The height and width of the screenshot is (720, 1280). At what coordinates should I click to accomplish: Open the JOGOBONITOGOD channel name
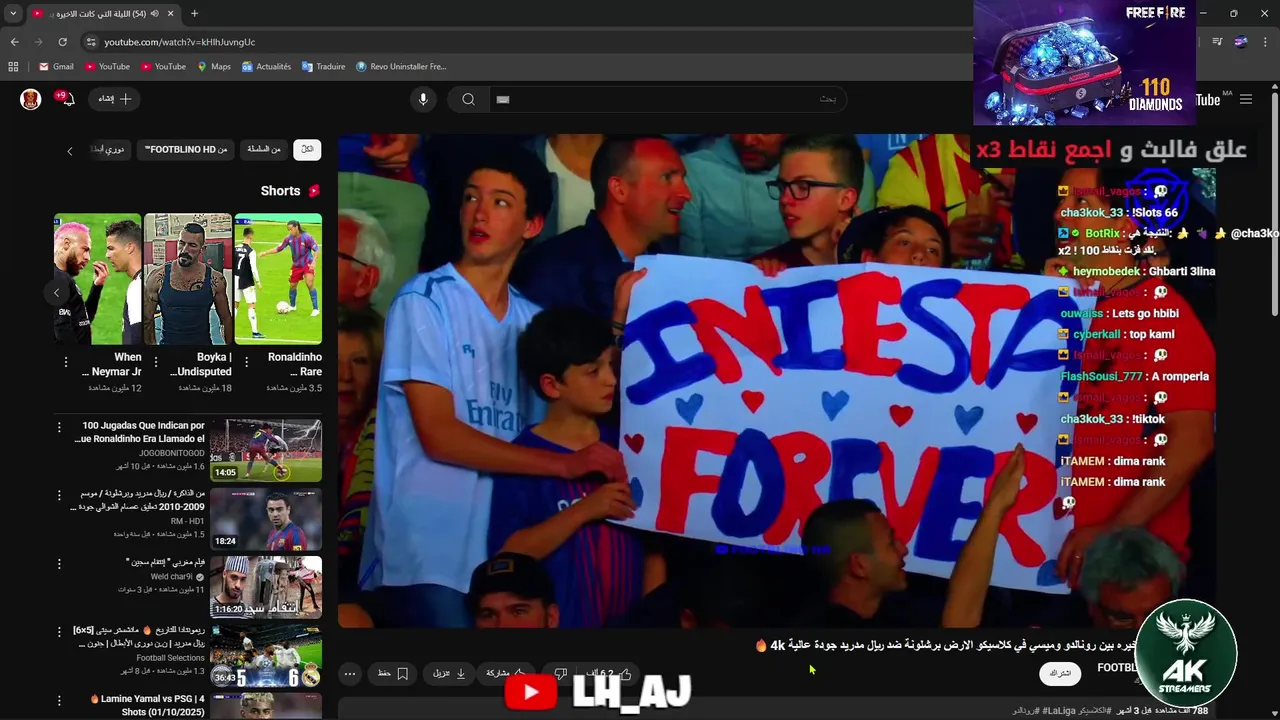tap(171, 453)
